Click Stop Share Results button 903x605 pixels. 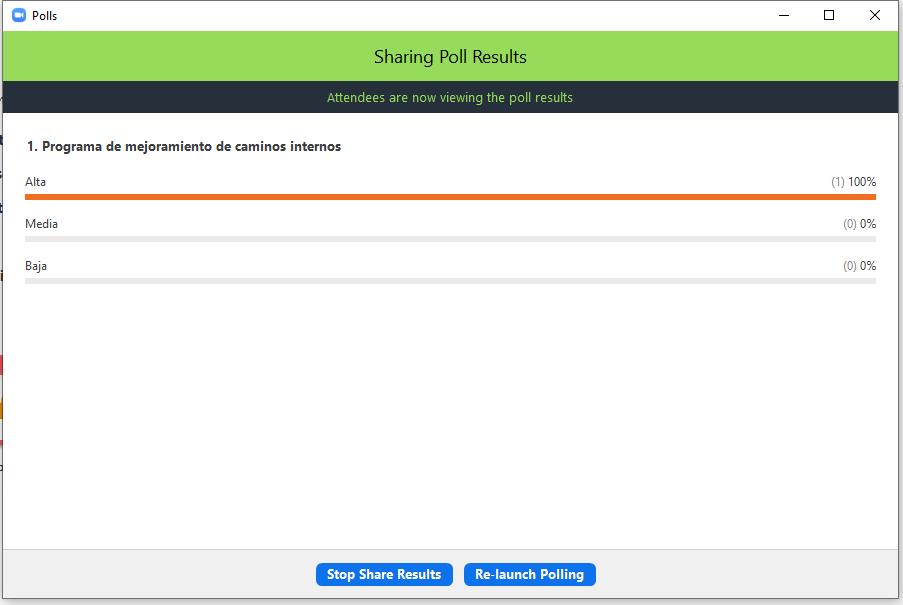point(384,575)
